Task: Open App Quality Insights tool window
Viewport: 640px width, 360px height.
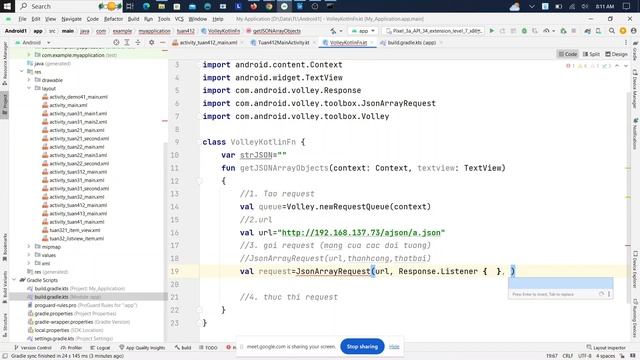Action: coord(142,348)
